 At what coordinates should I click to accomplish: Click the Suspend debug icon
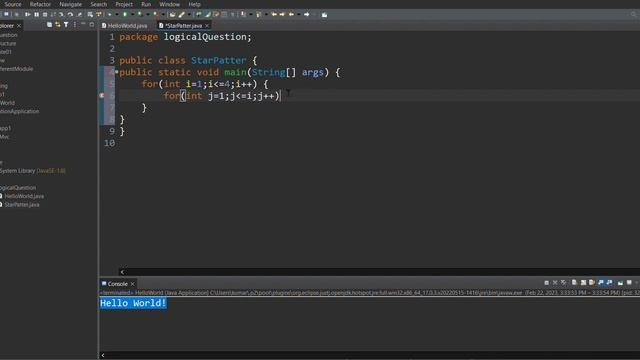(36, 14)
